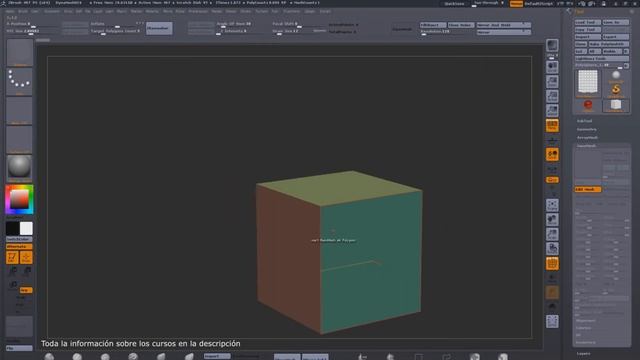Image resolution: width=640 pixels, height=360 pixels.
Task: Toggle PolyF polyframe display
Action: (552, 263)
